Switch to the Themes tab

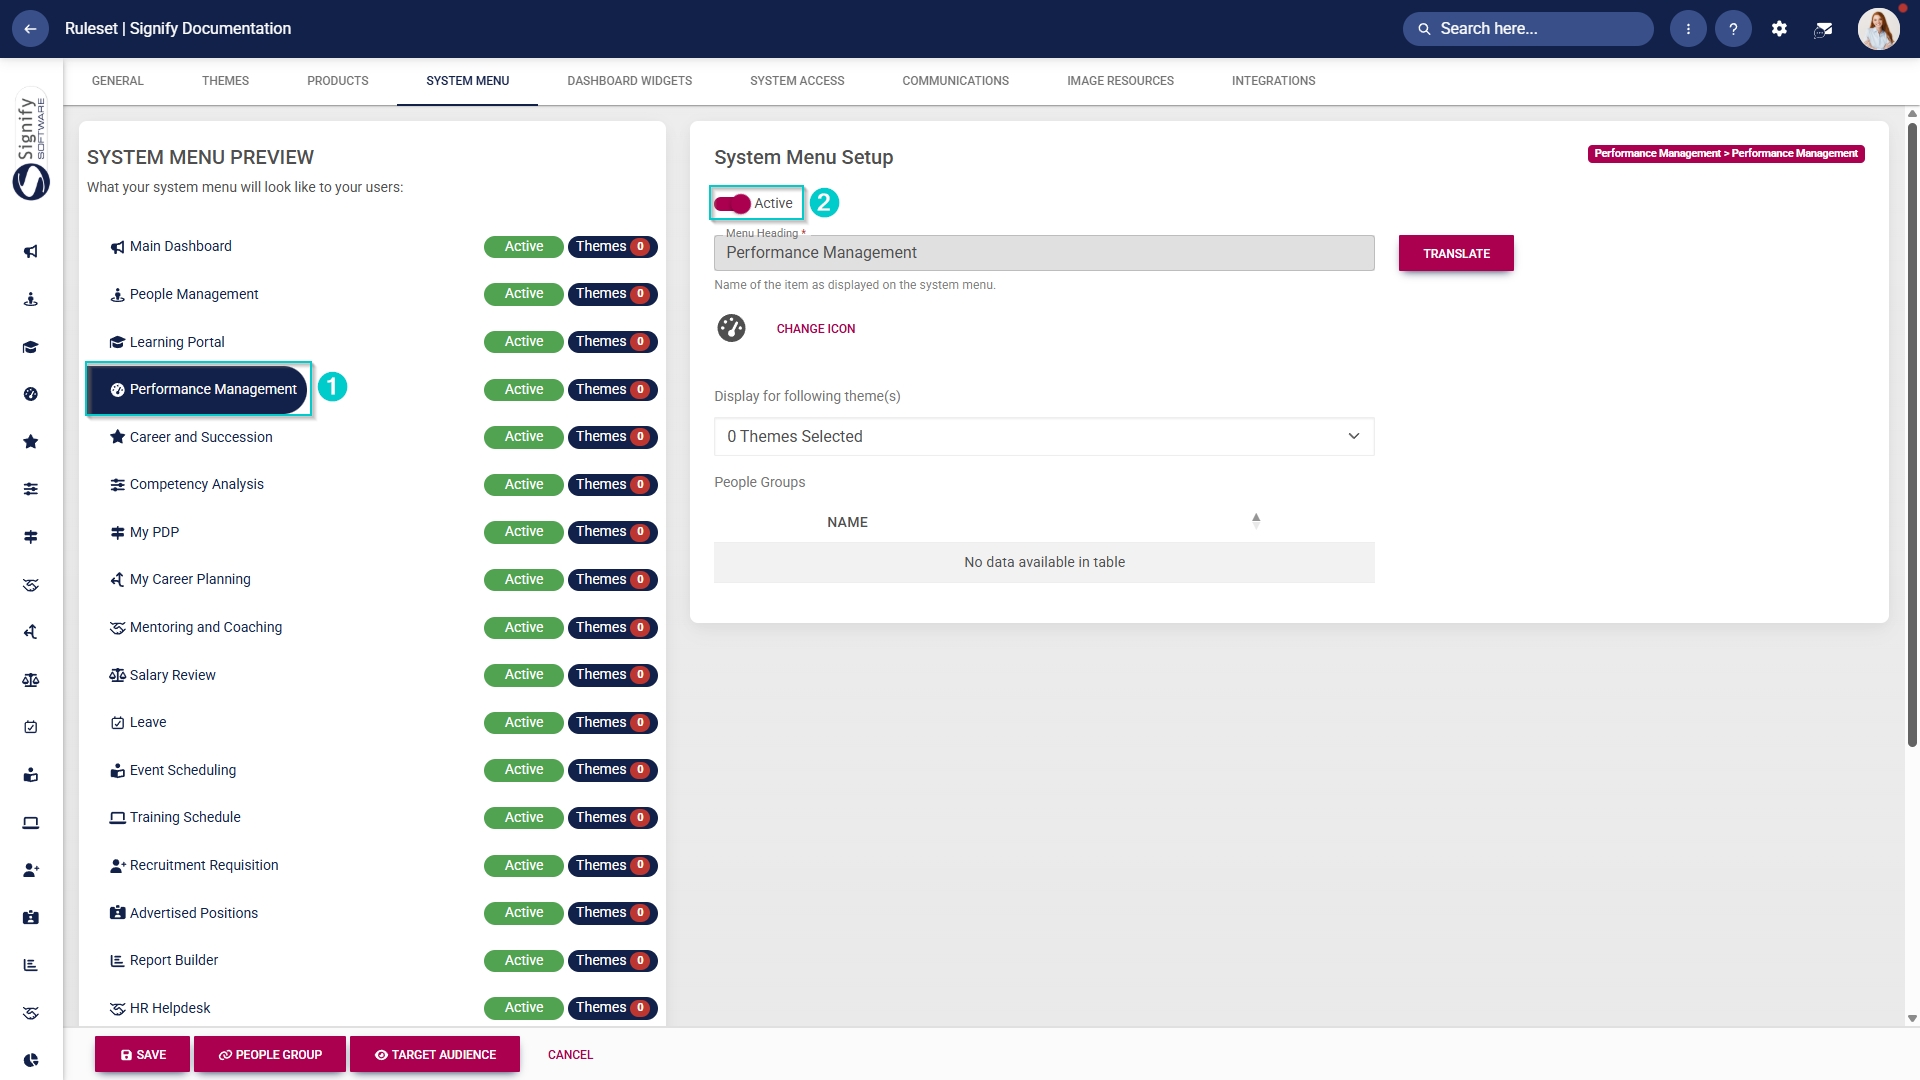click(x=225, y=81)
